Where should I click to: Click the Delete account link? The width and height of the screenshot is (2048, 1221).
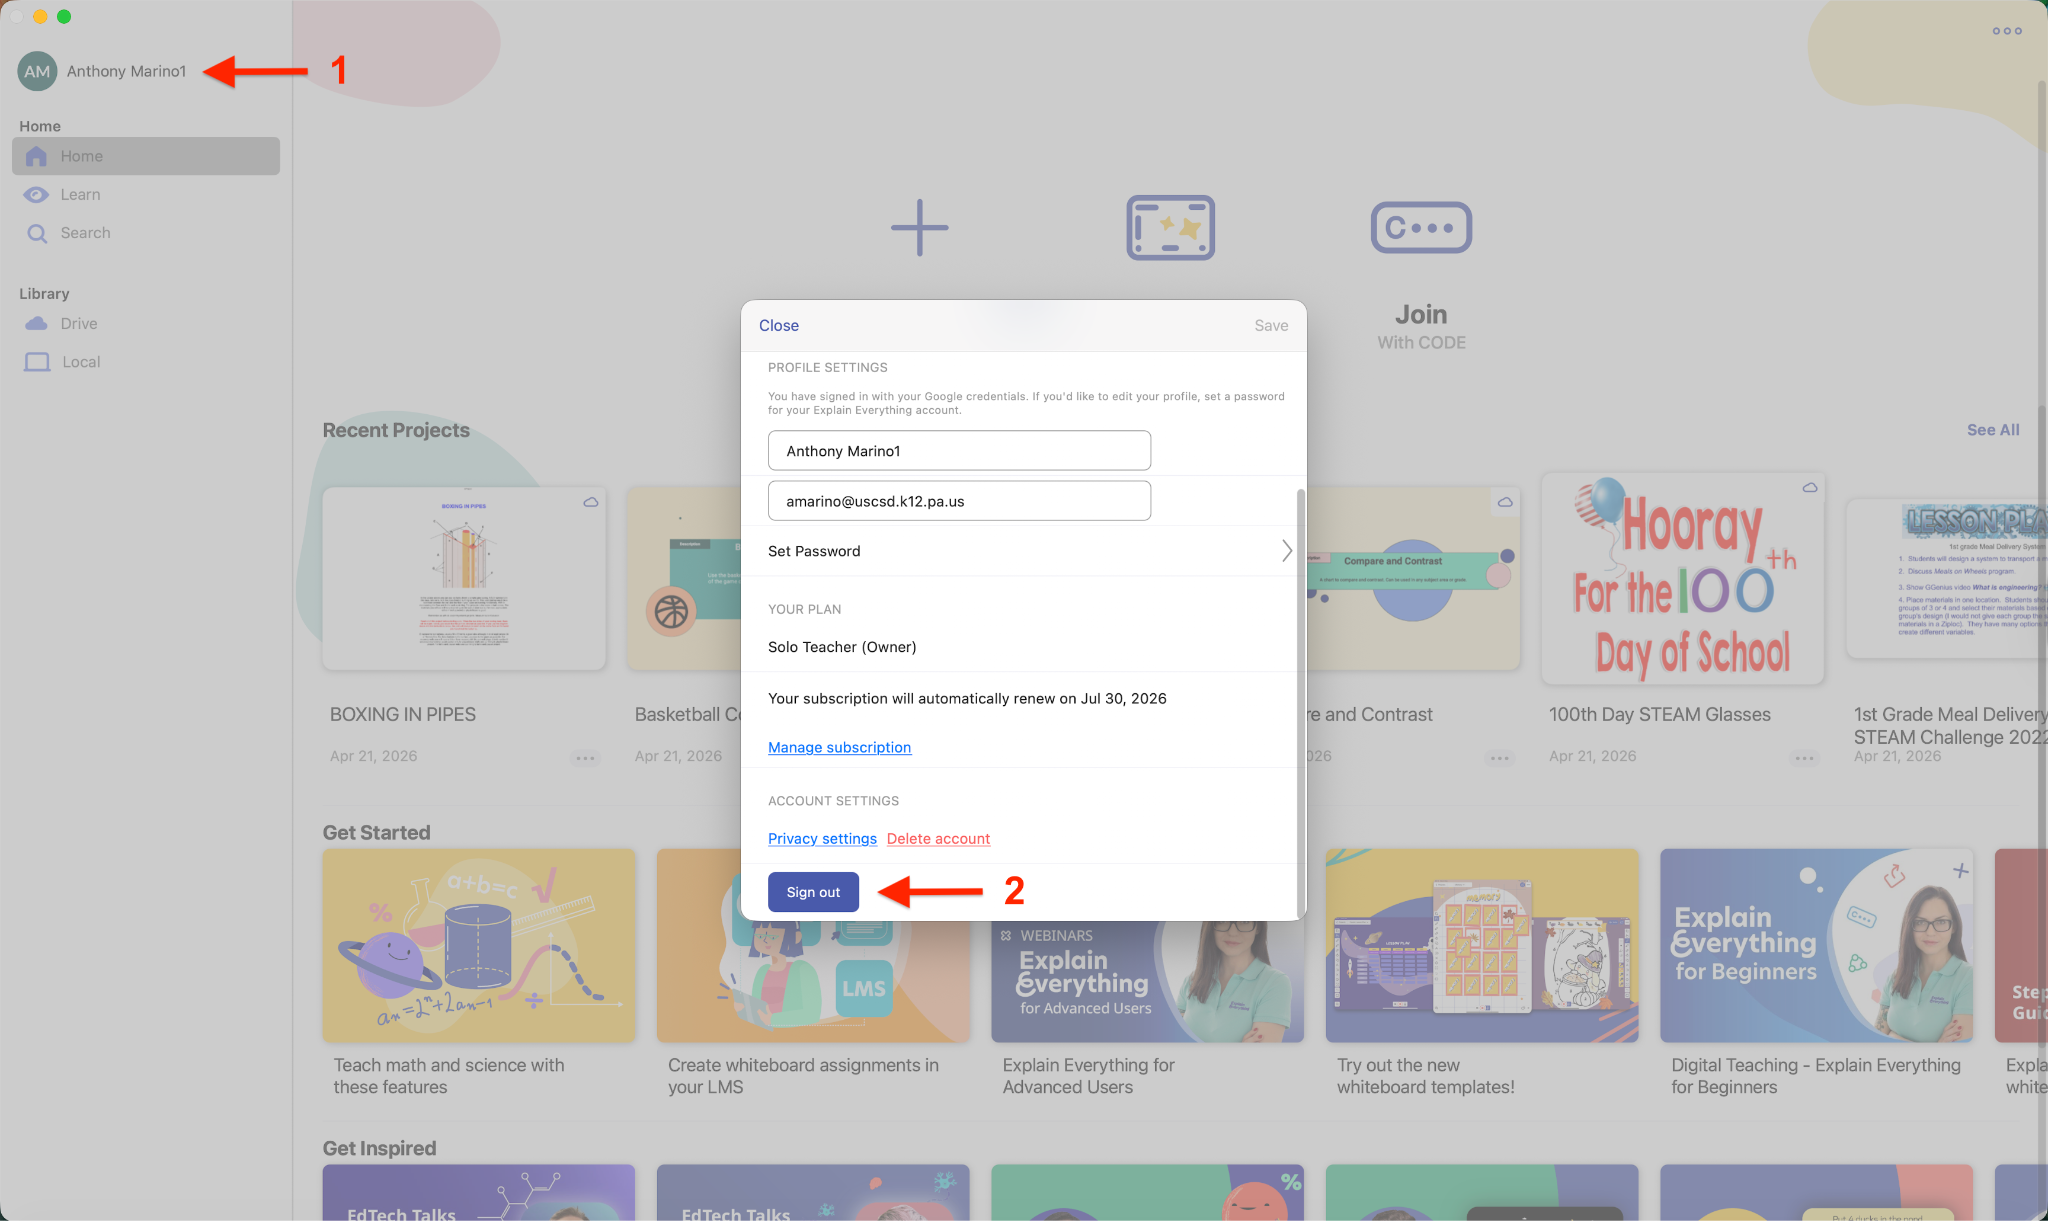pyautogui.click(x=938, y=839)
